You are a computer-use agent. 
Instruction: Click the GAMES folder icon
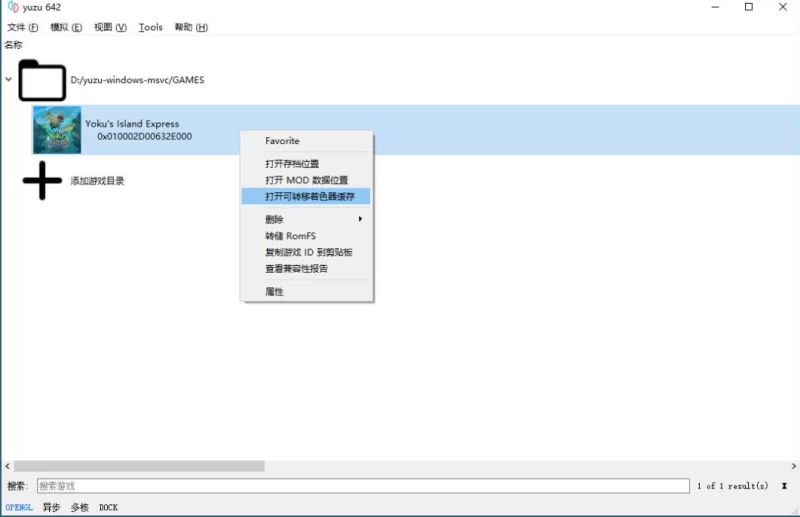click(42, 80)
